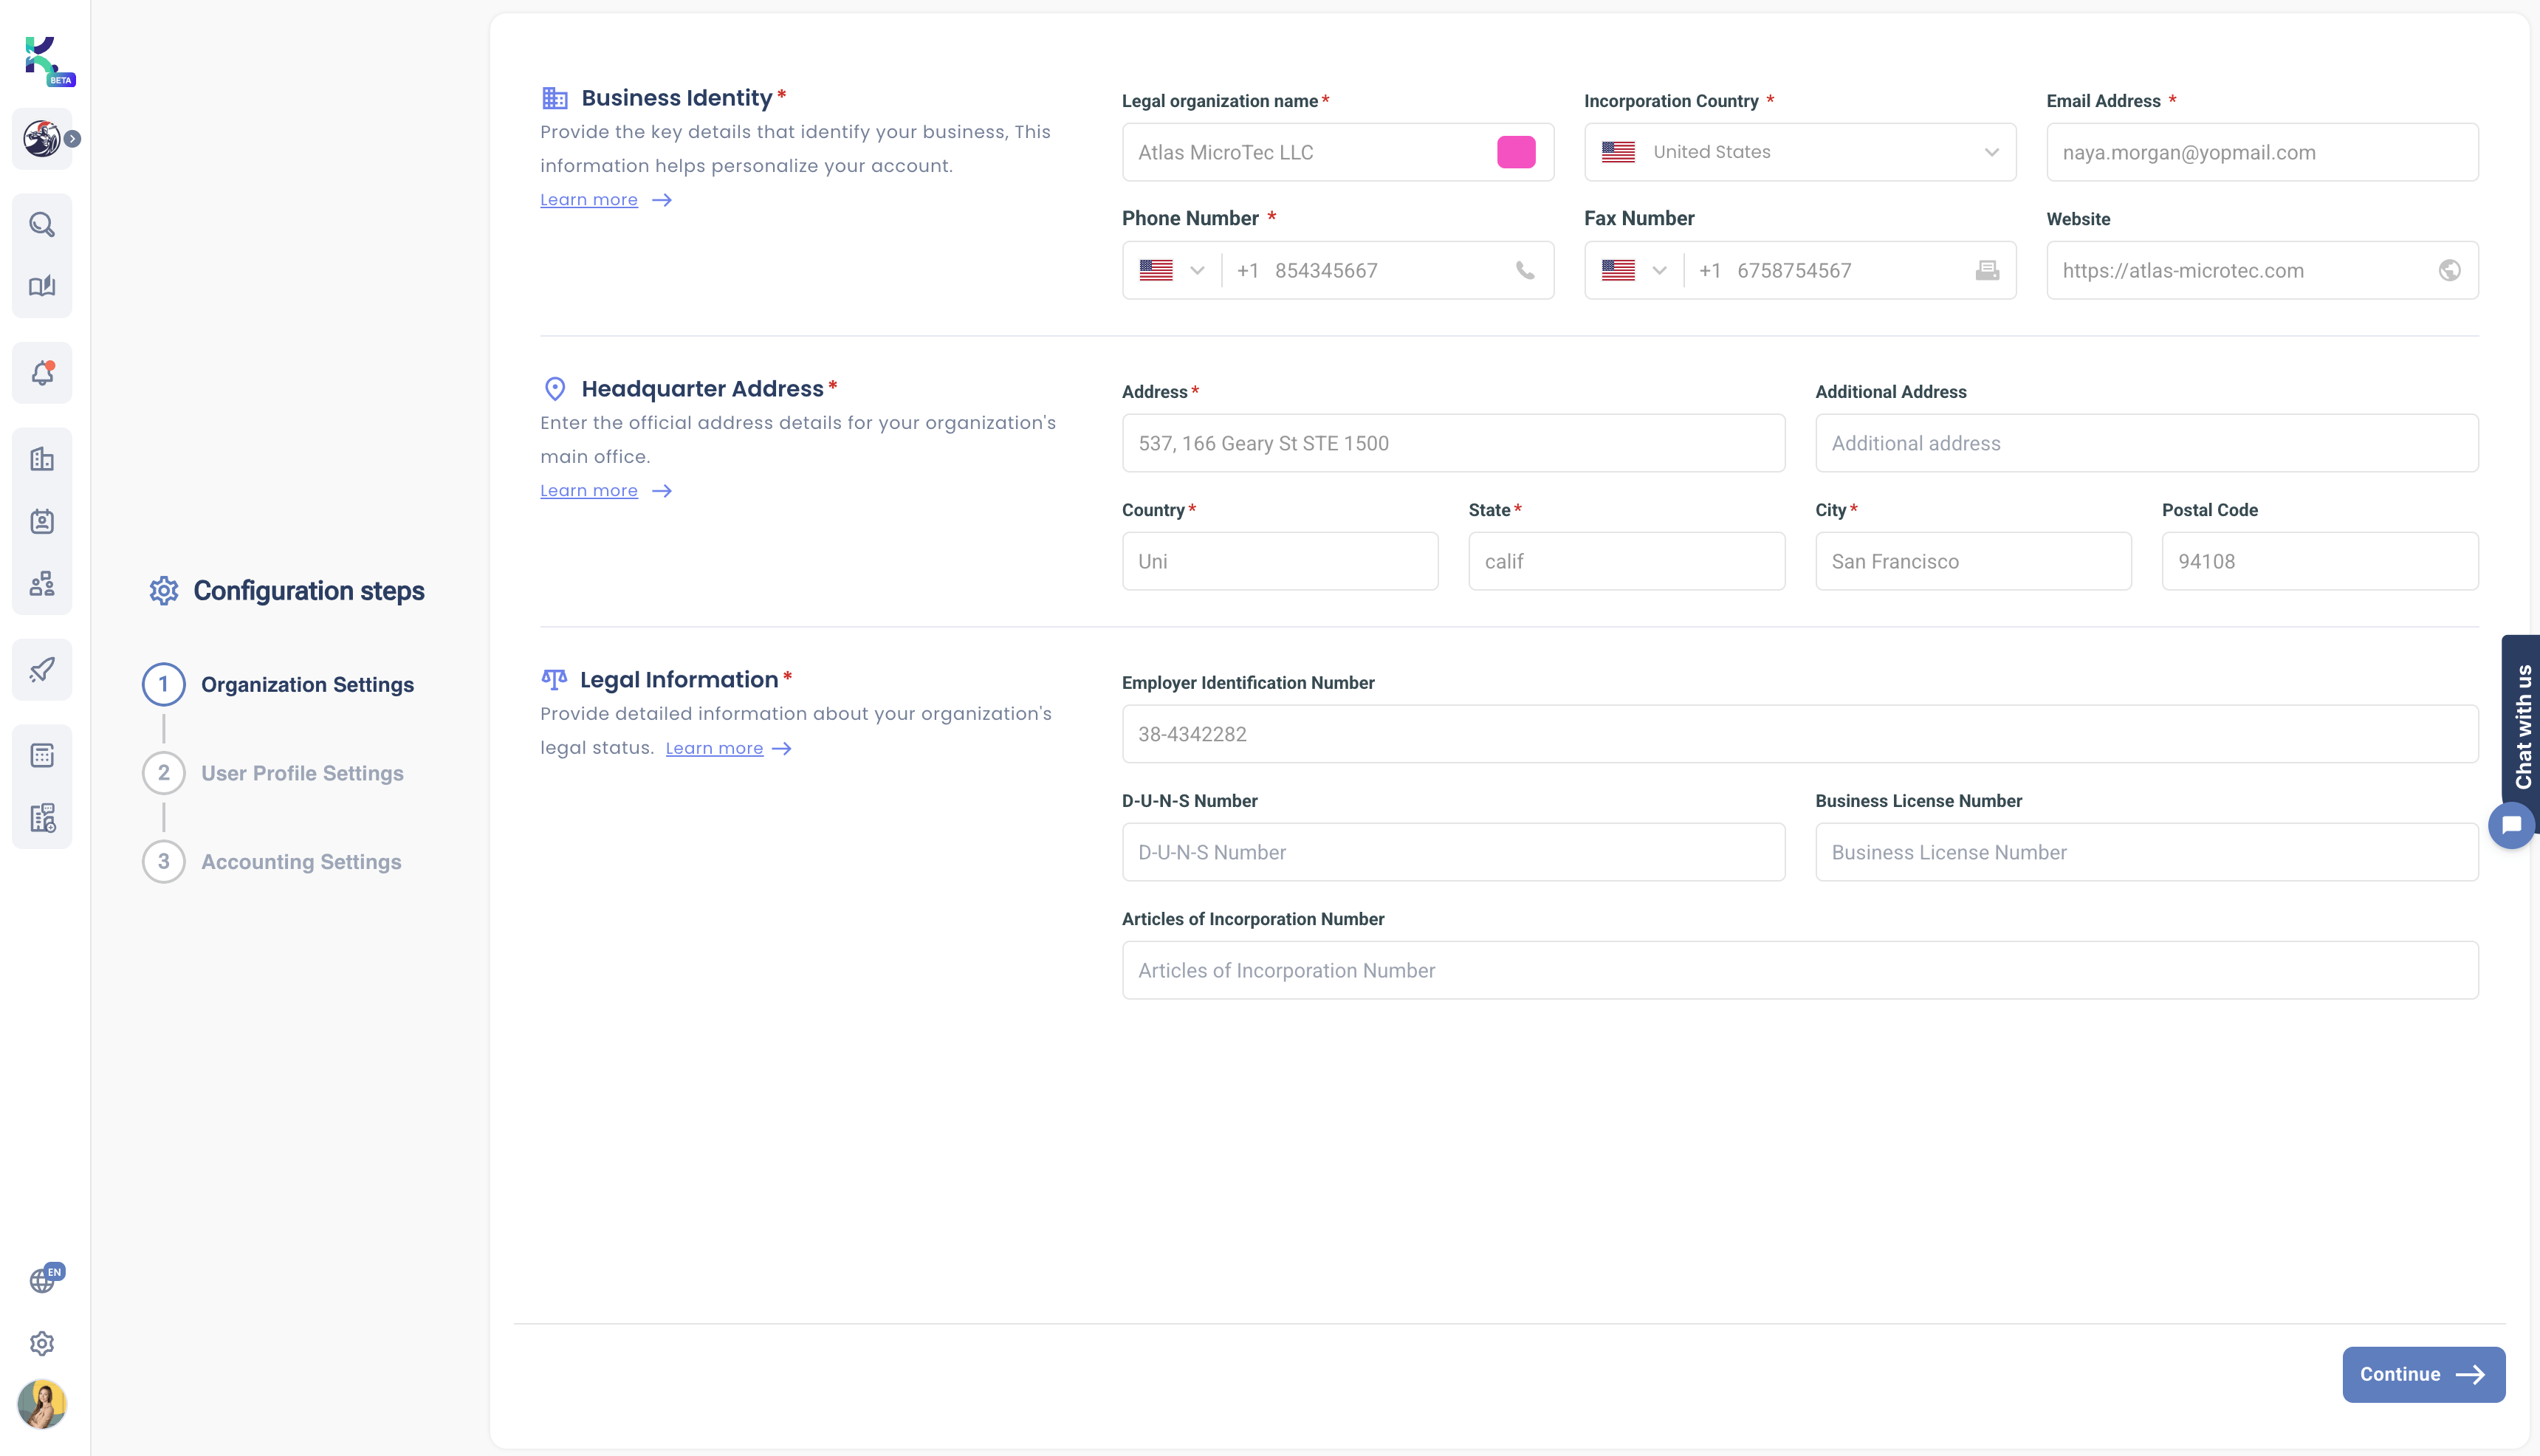Click Continue to proceed
Screen dimensions: 2540x1456
[2423, 1374]
